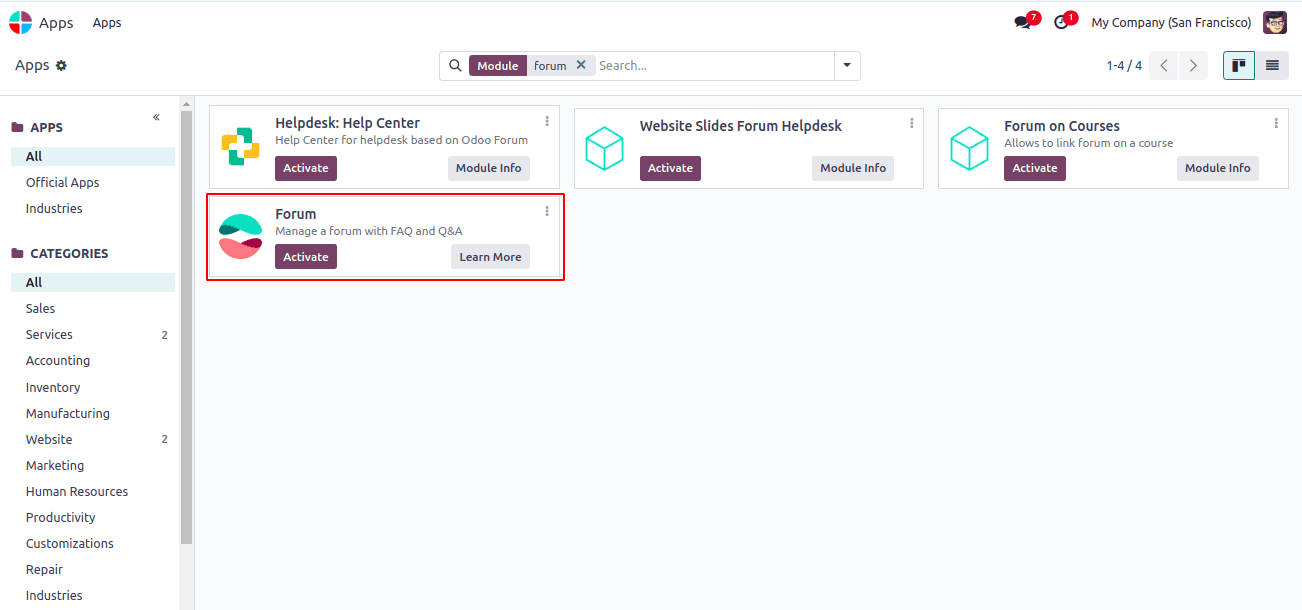Click the magnifying glass search icon
Screen dimensions: 1302x610
point(456,65)
